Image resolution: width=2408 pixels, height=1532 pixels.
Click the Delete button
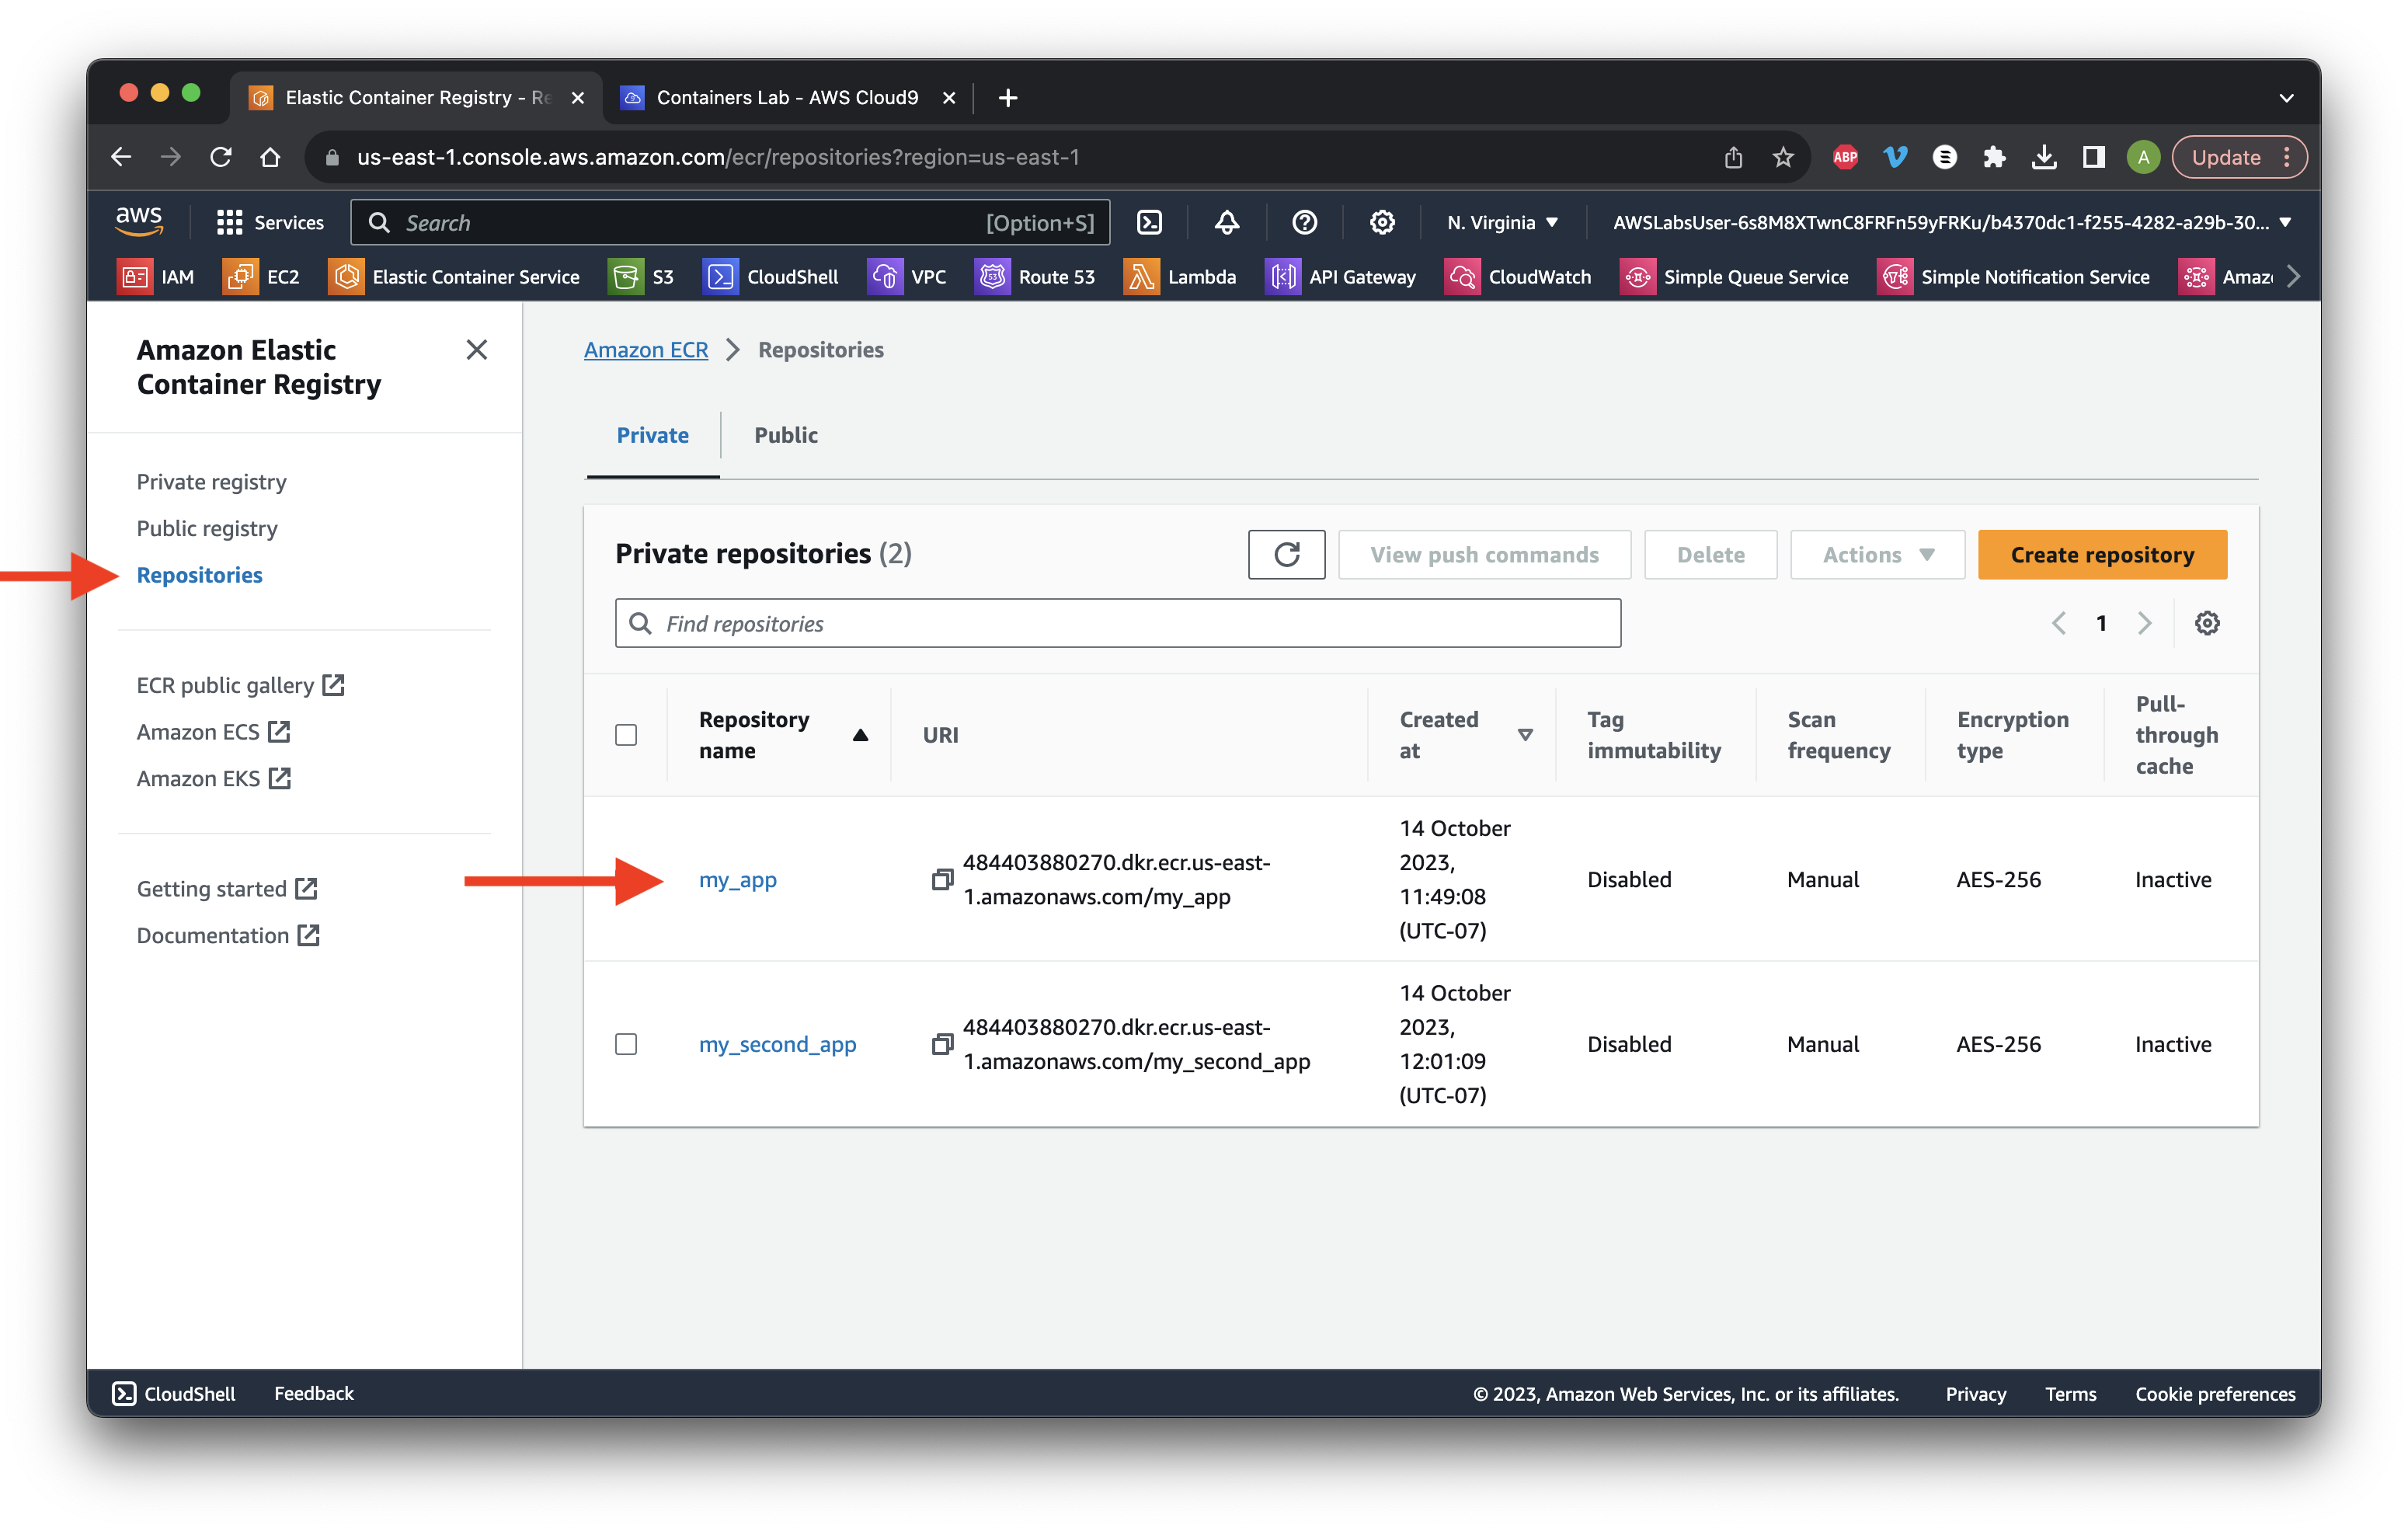click(x=1710, y=554)
